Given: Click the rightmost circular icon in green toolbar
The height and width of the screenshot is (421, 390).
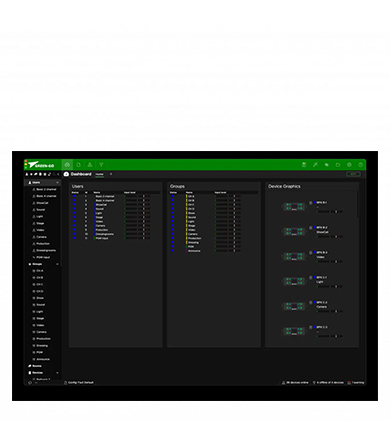Looking at the screenshot, I should click(360, 165).
